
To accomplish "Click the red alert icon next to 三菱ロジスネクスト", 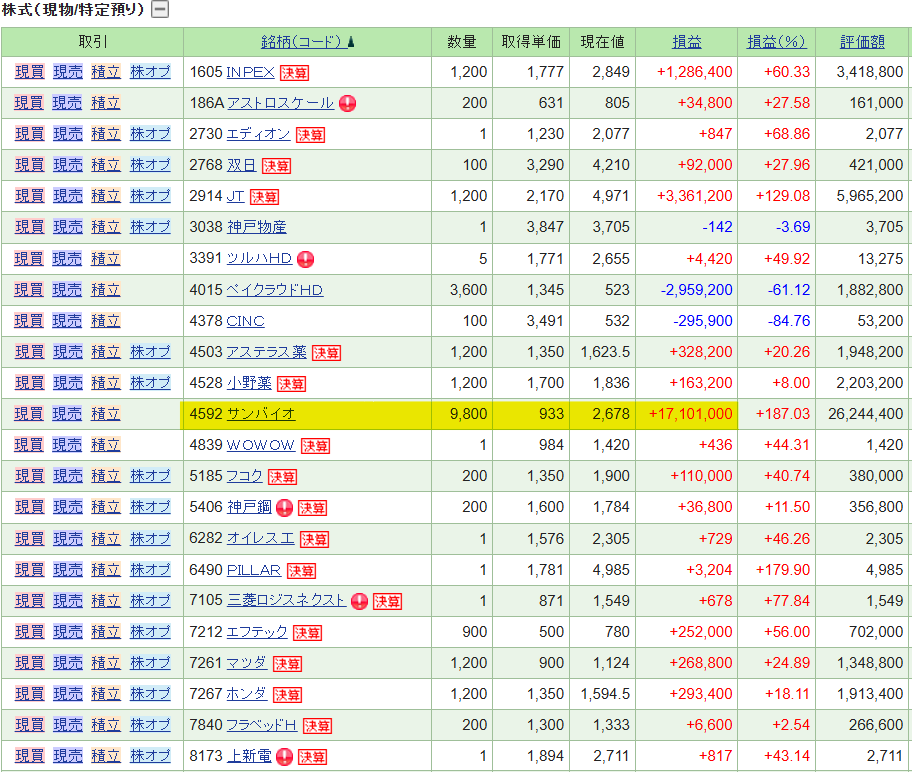I will click(x=359, y=601).
